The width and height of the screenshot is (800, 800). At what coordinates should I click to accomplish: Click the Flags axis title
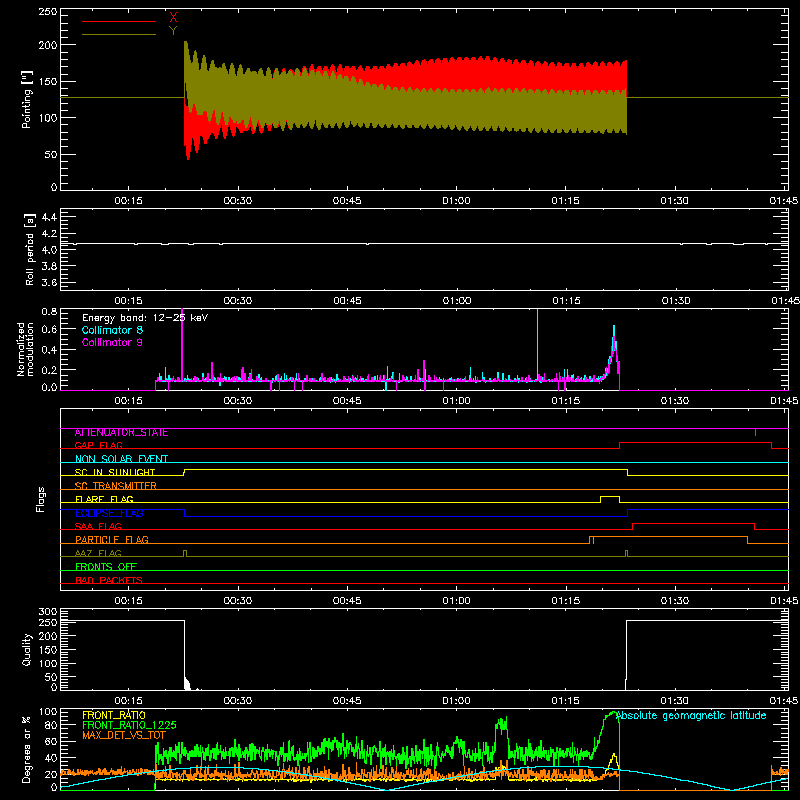pyautogui.click(x=40, y=499)
